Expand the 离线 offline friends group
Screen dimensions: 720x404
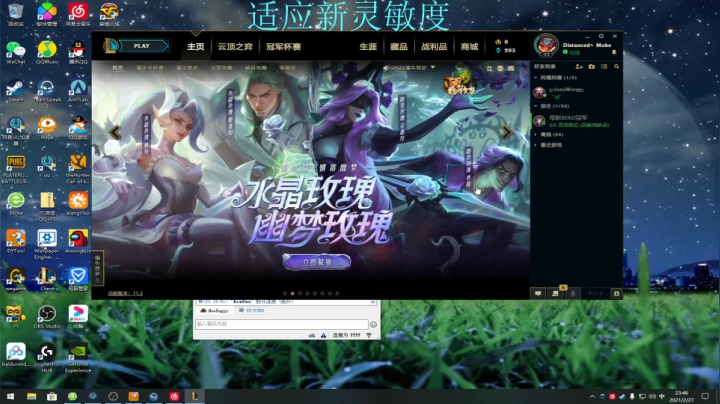click(549, 135)
